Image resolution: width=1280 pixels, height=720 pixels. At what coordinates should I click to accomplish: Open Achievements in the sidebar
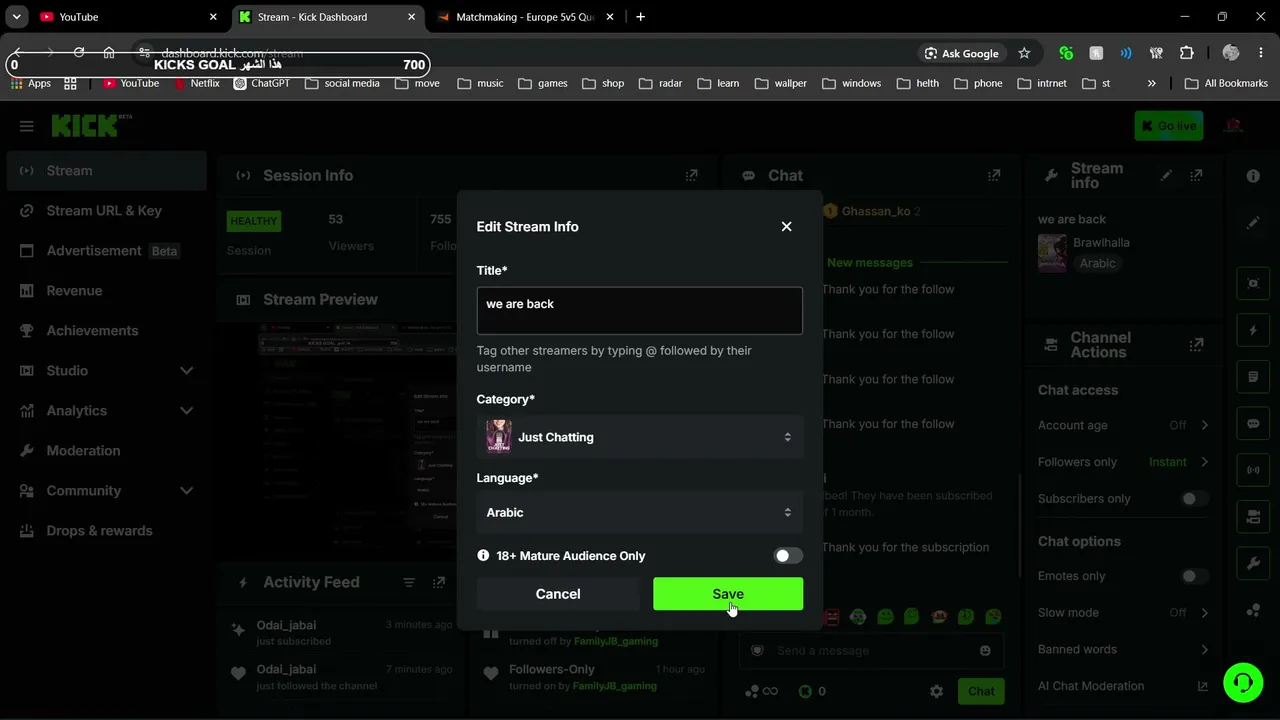(x=106, y=331)
